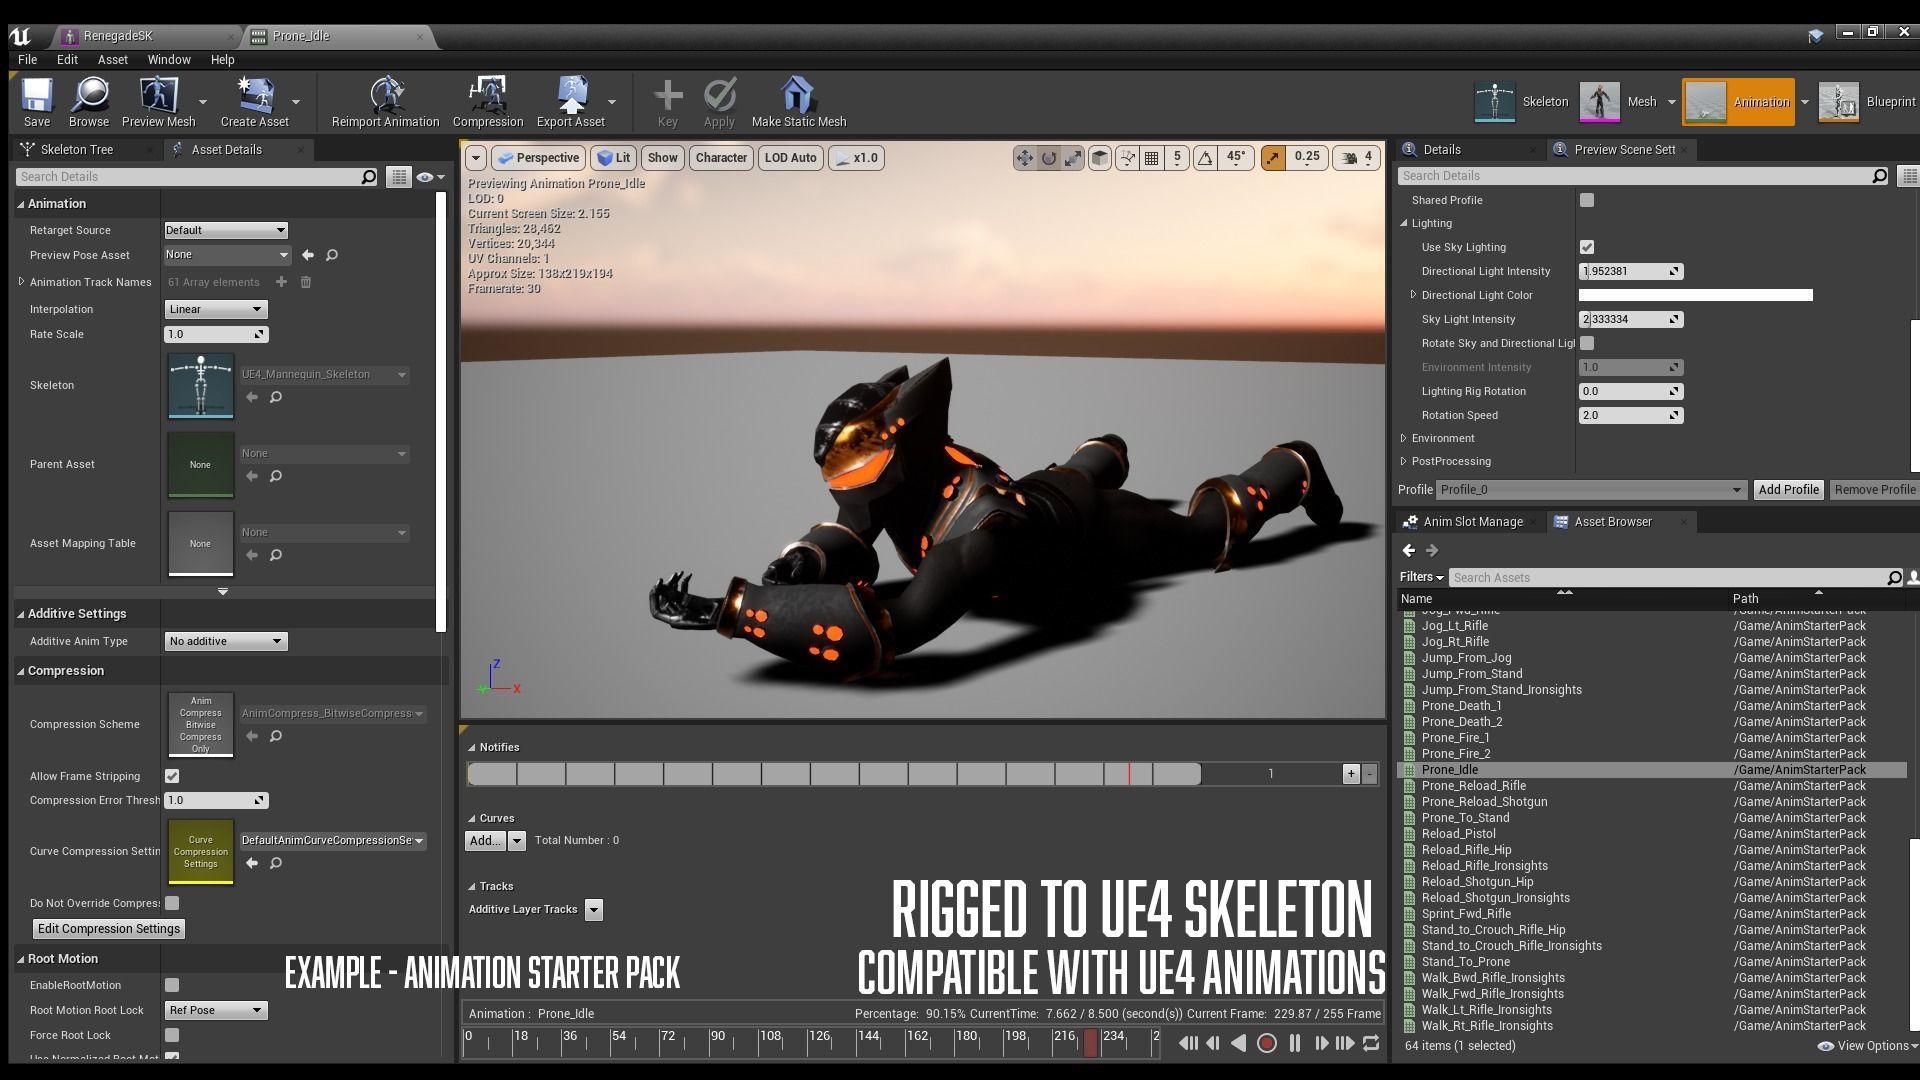Click the Apply checkmark icon
1920x1080 pixels.
719,101
